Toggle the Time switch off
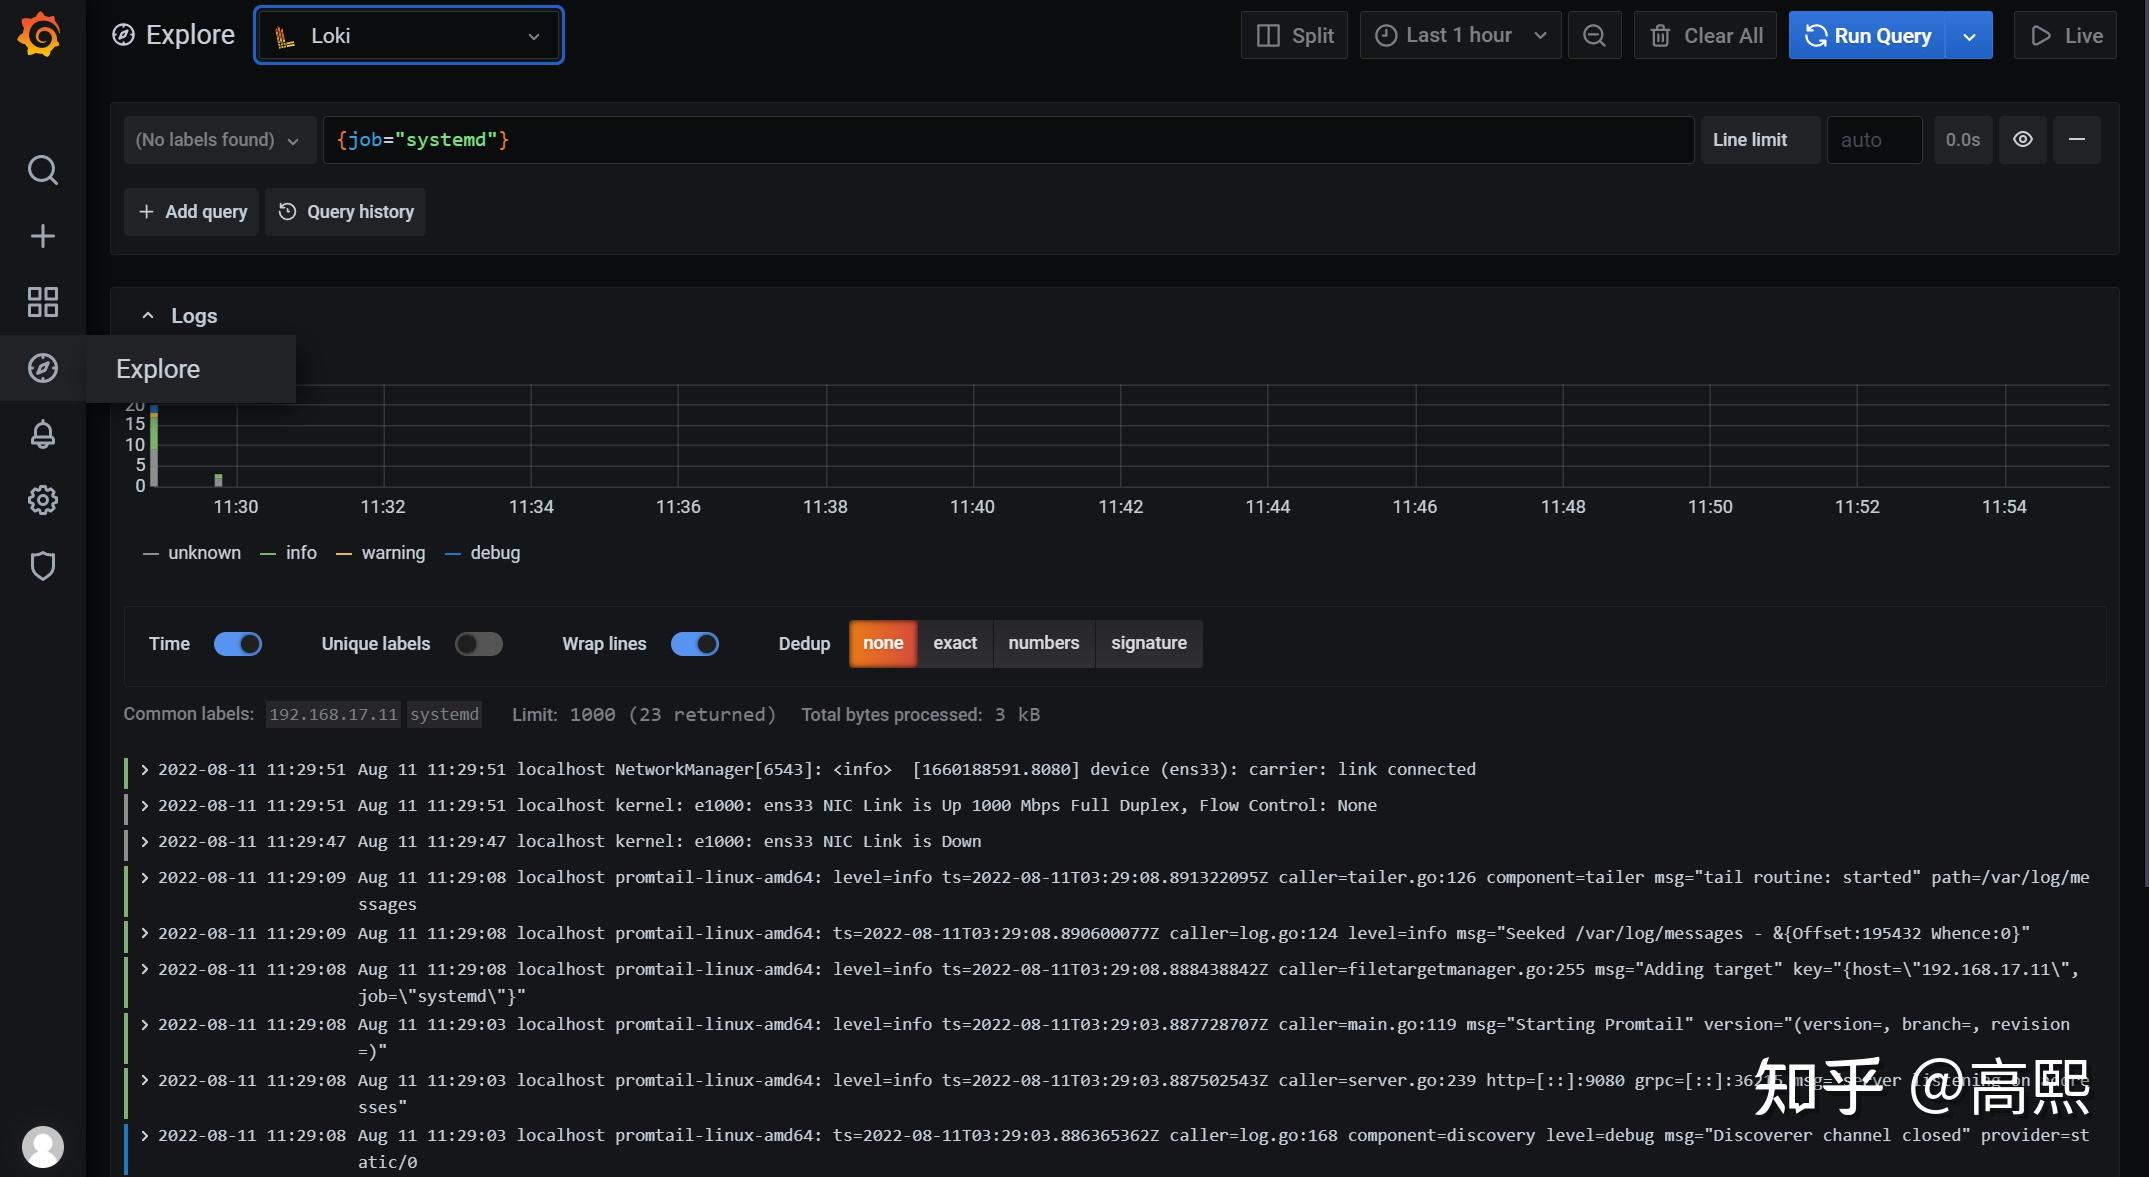 click(x=238, y=644)
